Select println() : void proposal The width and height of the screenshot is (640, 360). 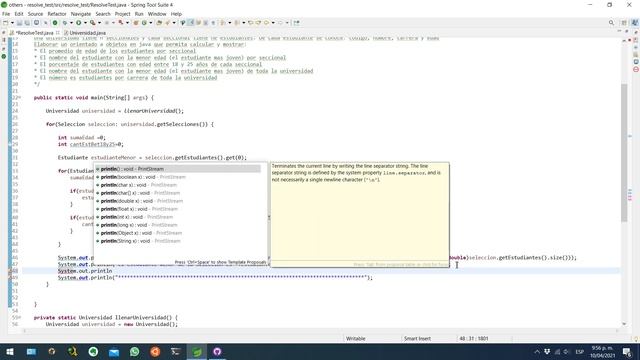click(x=178, y=169)
